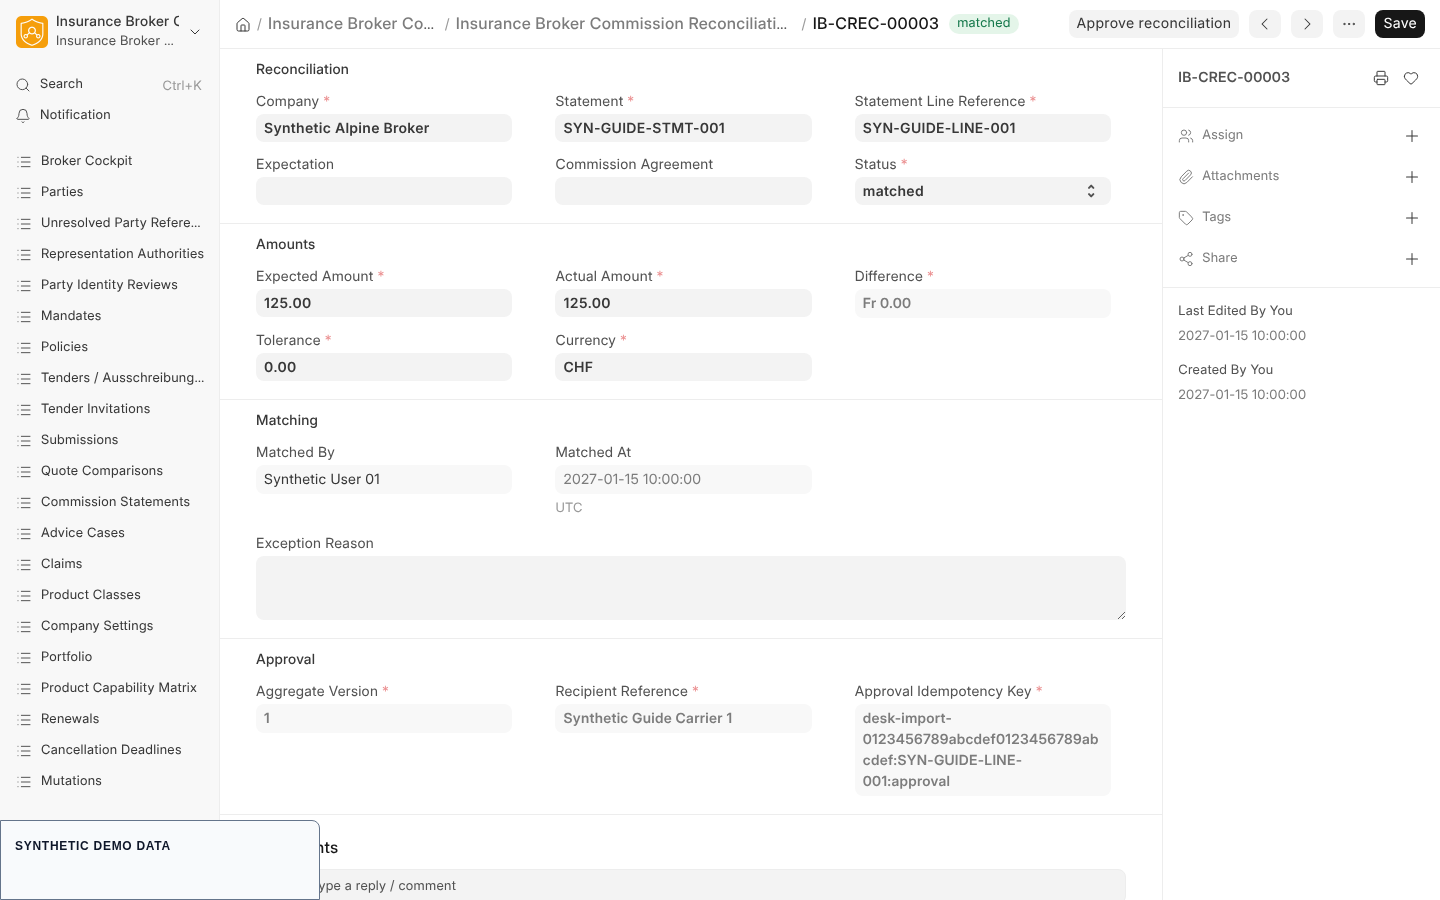Open the Status dropdown showing matched

click(x=982, y=191)
